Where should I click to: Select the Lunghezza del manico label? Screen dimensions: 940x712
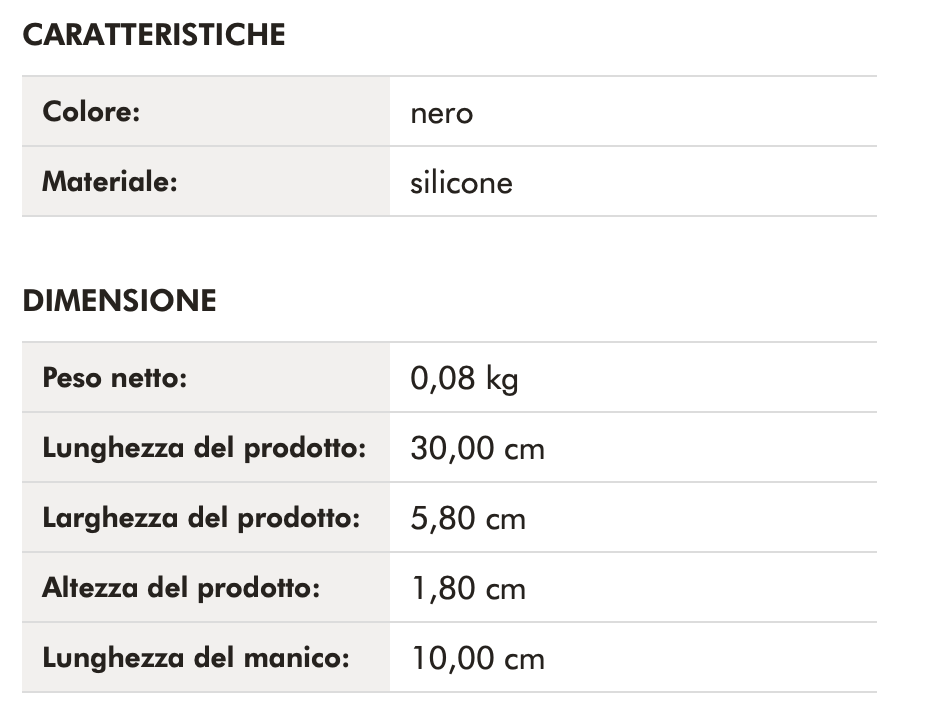coord(196,658)
